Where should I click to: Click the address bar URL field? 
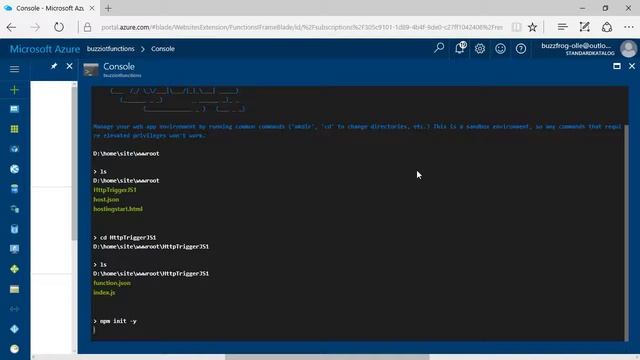coord(302,27)
